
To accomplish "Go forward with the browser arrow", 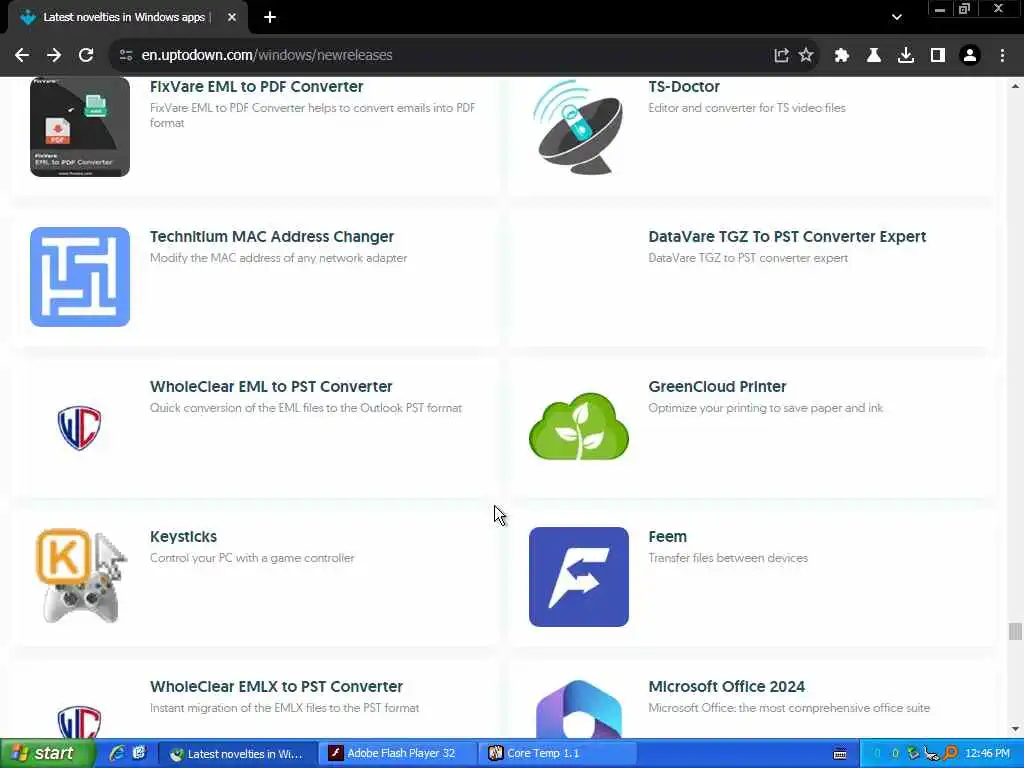I will [54, 56].
